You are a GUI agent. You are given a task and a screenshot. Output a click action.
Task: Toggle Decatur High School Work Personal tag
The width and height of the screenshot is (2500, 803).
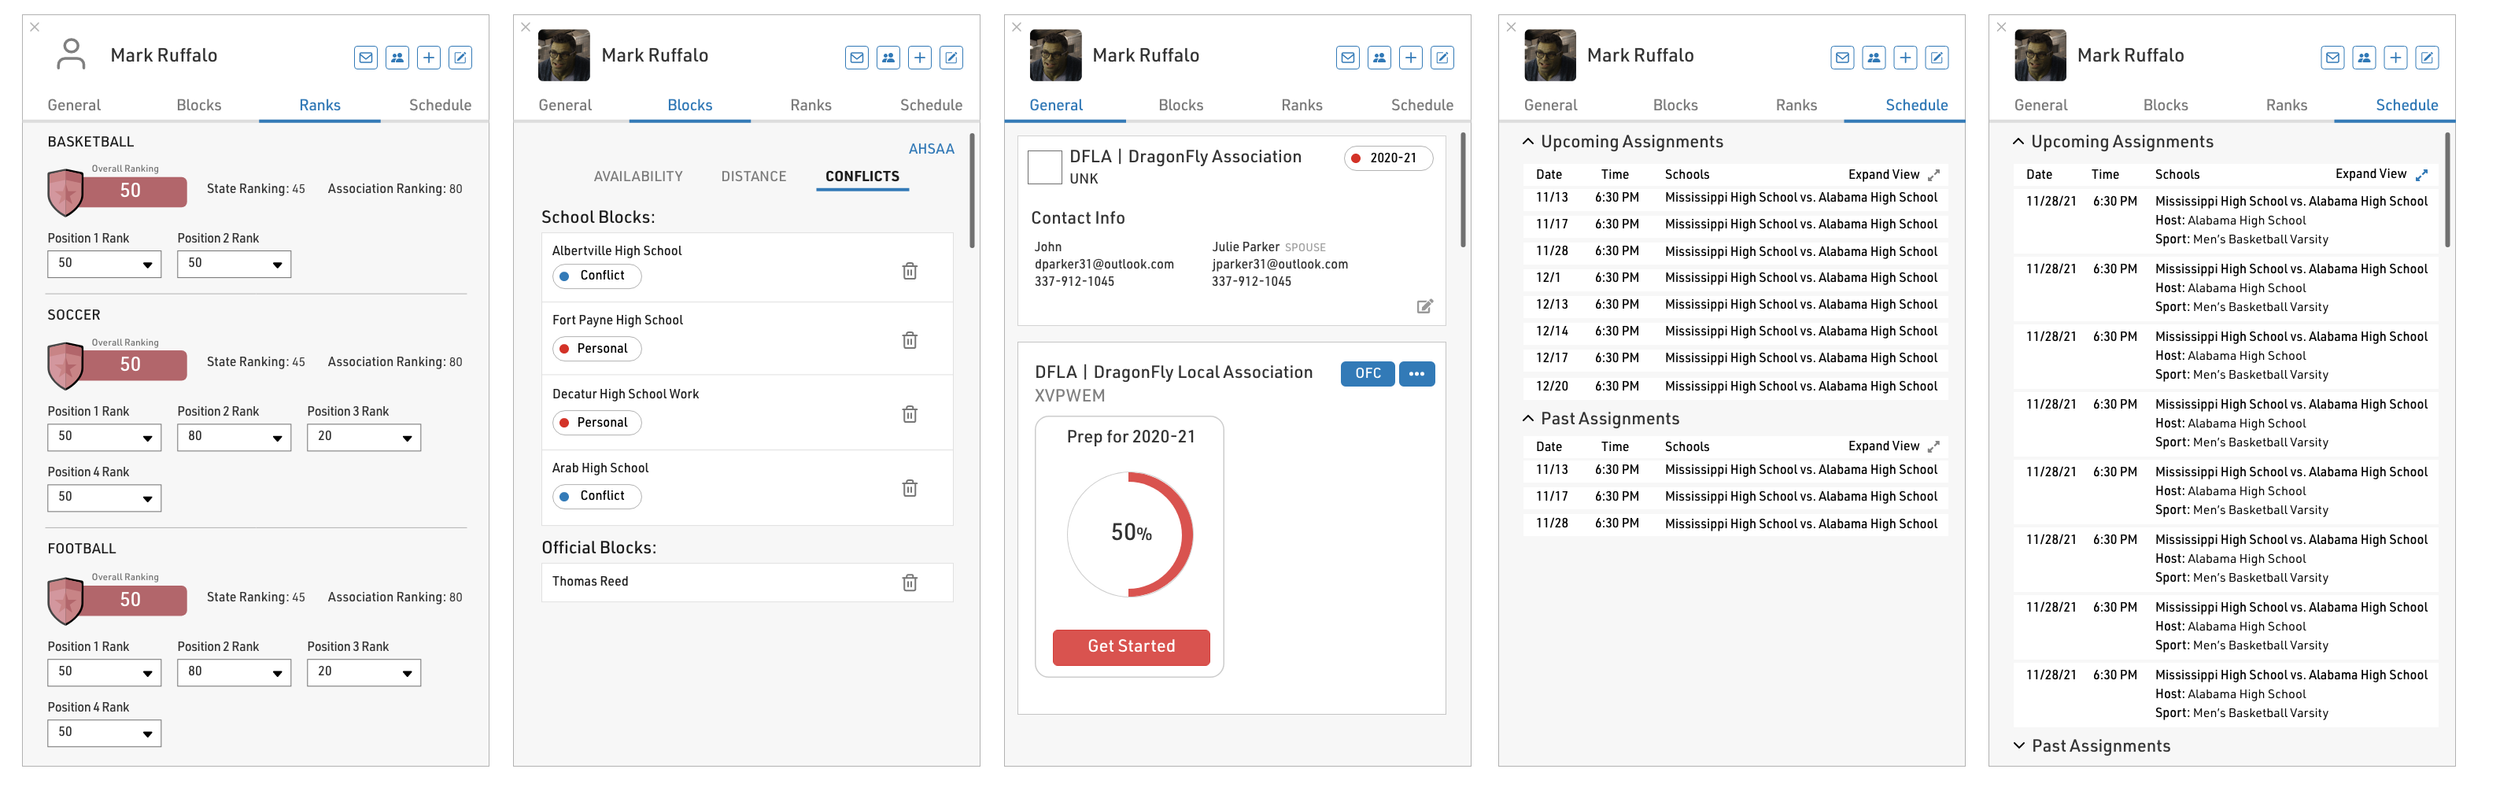[597, 423]
